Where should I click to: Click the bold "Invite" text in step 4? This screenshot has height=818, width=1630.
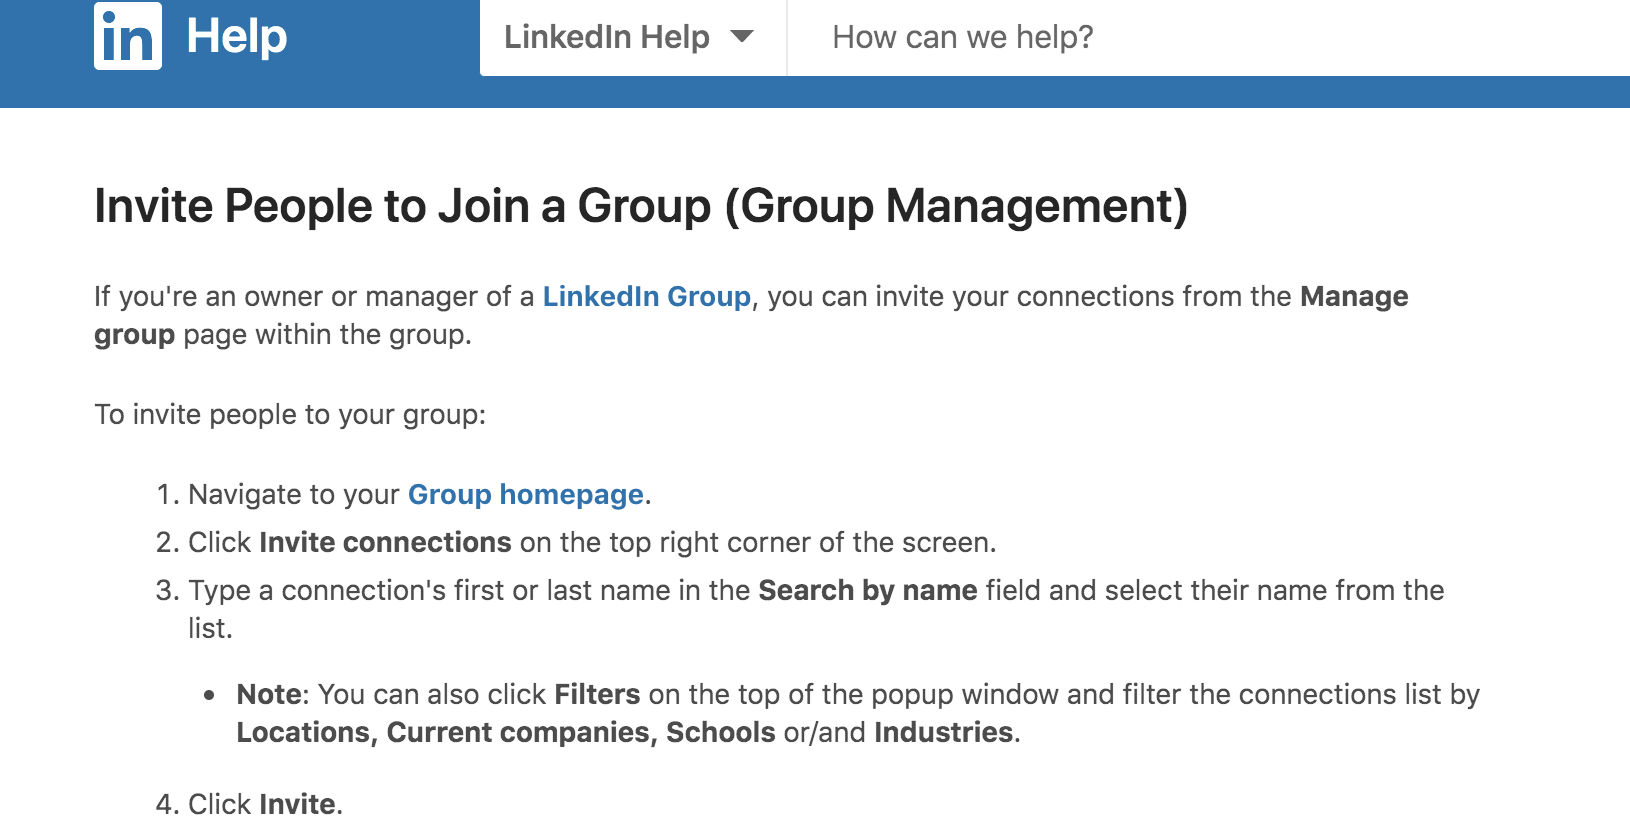click(295, 803)
